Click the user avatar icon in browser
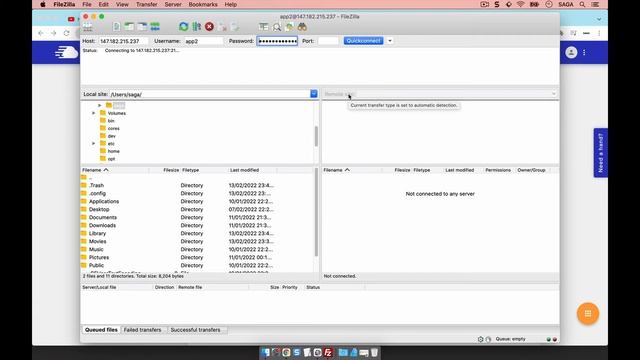640x360 pixels. (571, 52)
